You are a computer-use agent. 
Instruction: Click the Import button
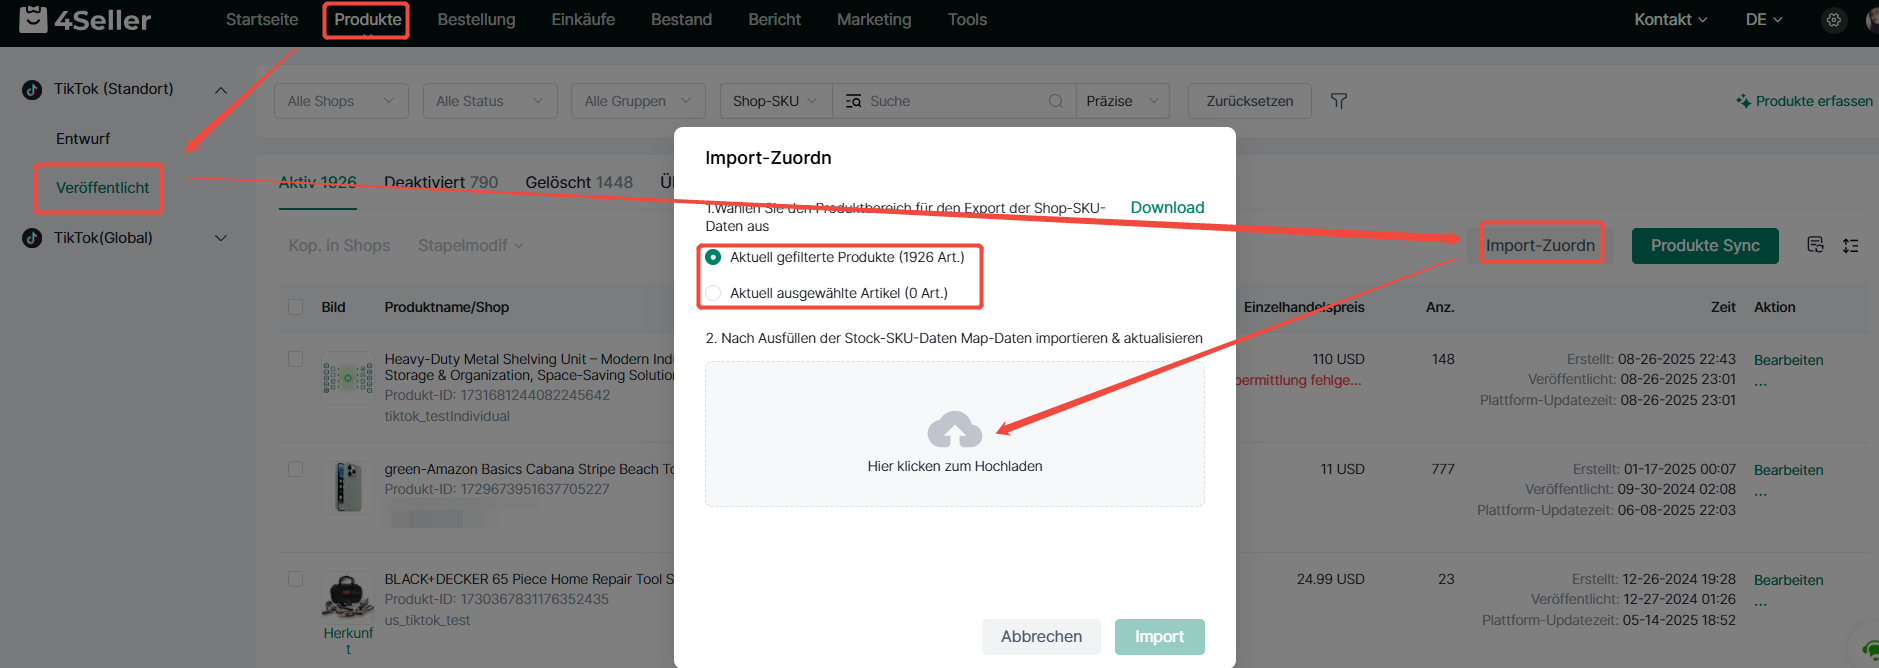(1159, 636)
